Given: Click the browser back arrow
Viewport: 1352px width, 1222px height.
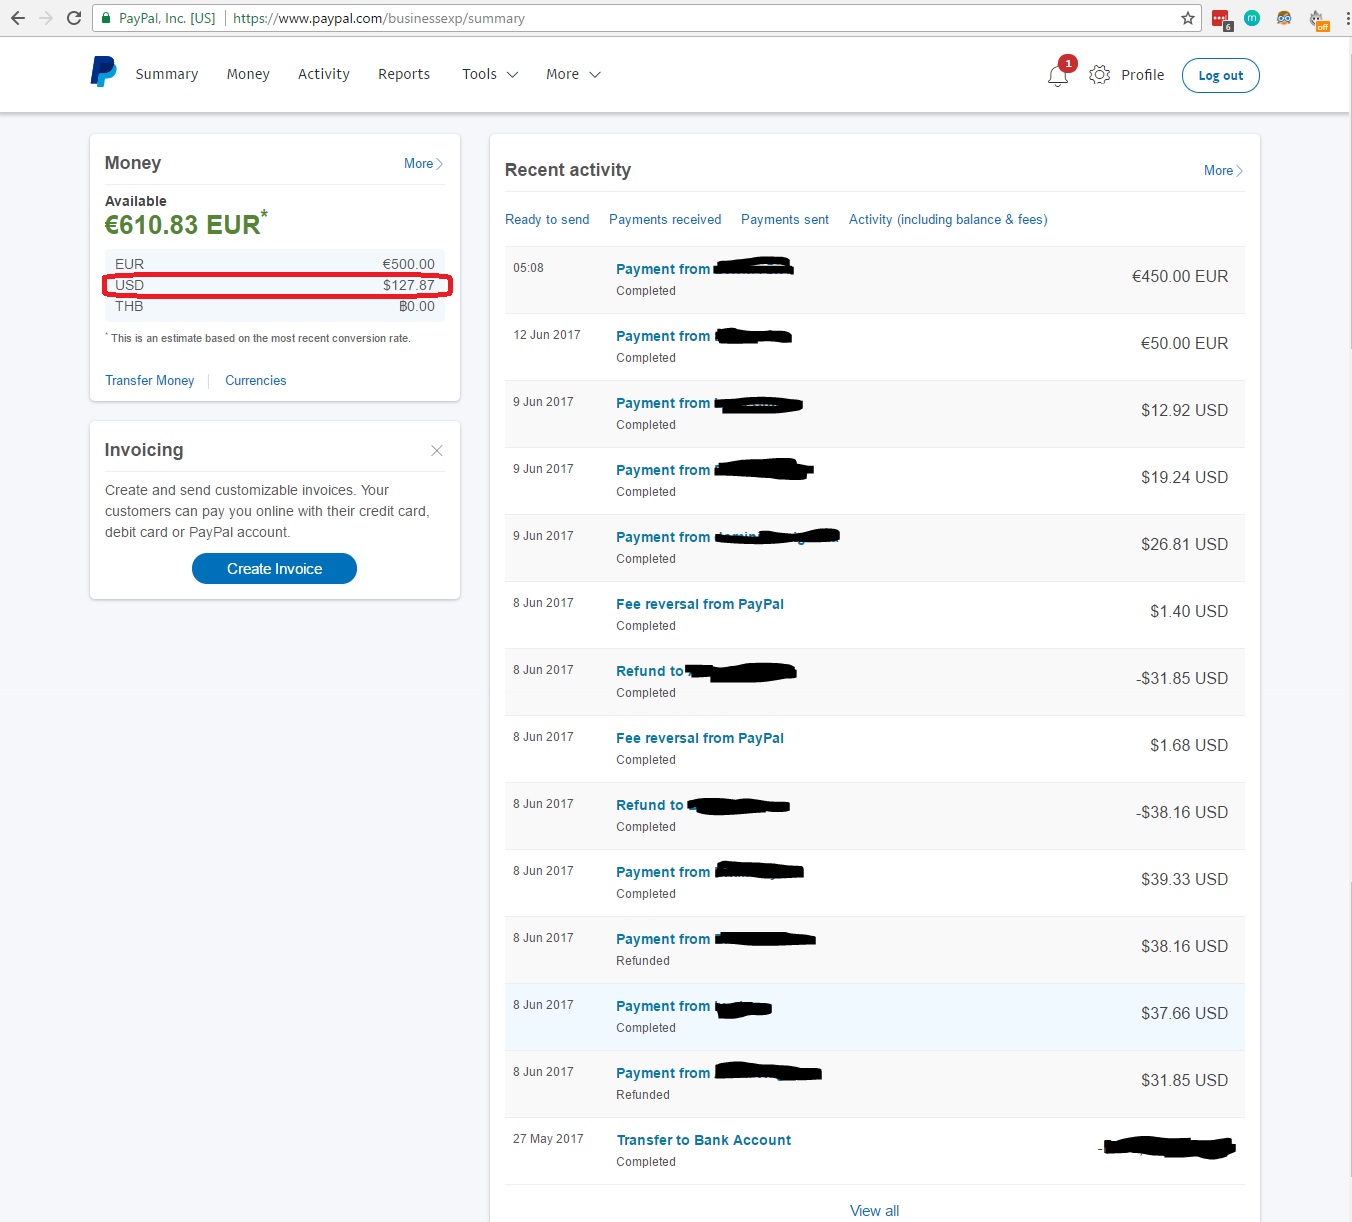Looking at the screenshot, I should [18, 18].
